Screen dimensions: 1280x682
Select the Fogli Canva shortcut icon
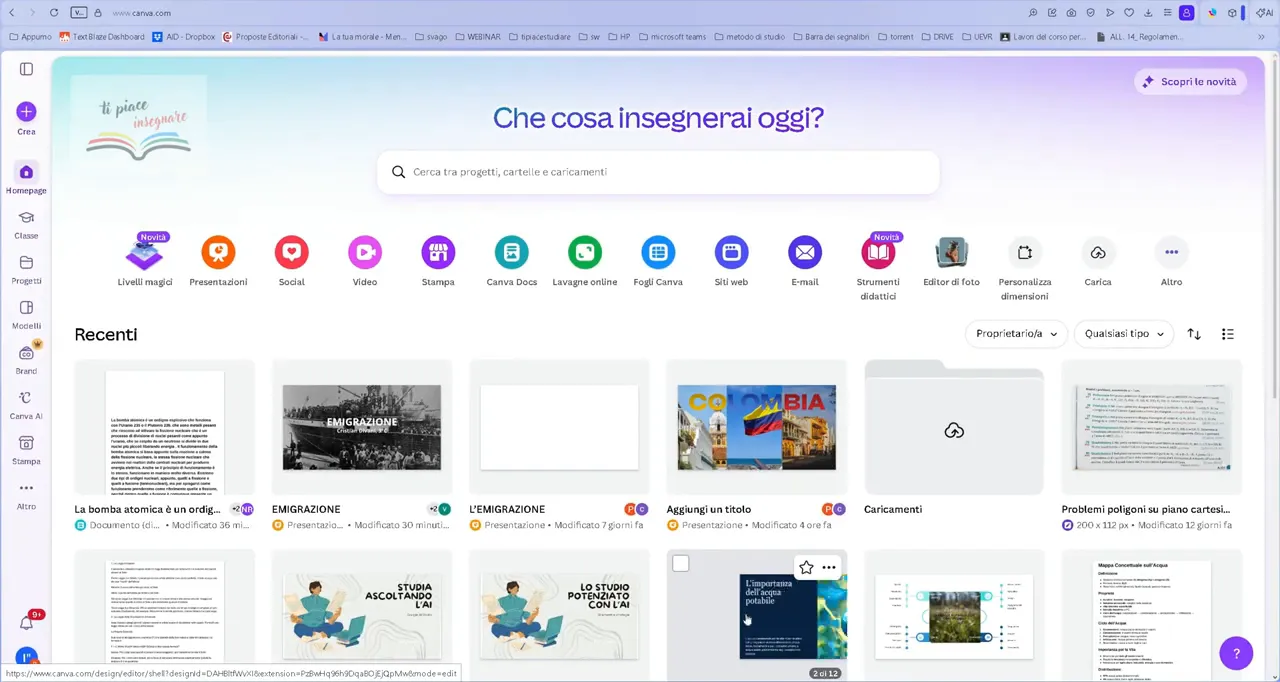coord(658,253)
